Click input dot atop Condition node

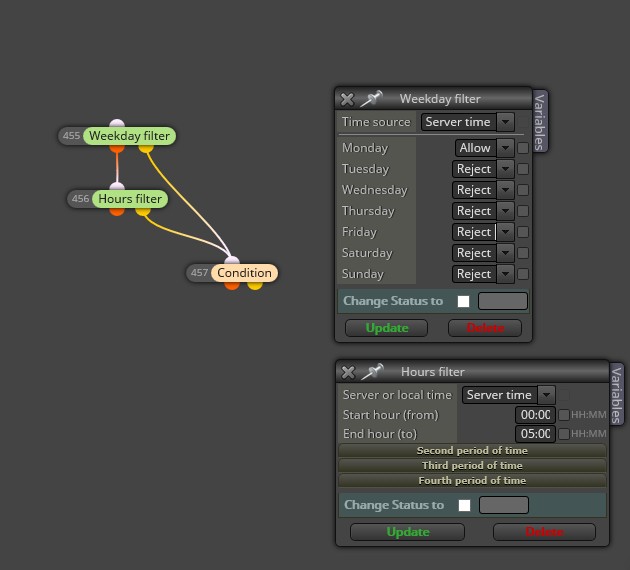(232, 260)
